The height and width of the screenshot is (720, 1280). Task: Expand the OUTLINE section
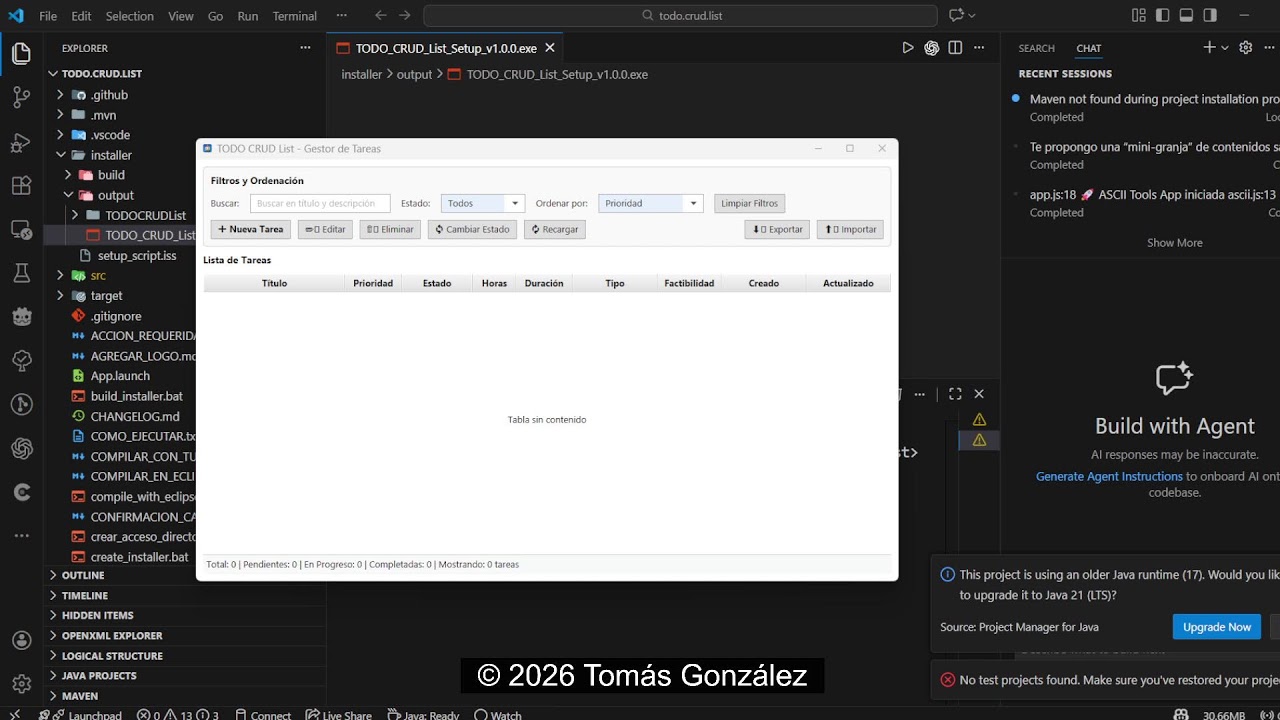coord(83,575)
